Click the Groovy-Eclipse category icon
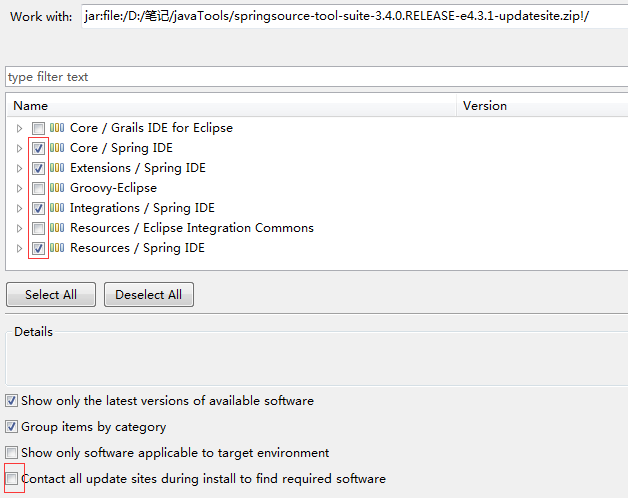This screenshot has height=498, width=628. click(57, 188)
